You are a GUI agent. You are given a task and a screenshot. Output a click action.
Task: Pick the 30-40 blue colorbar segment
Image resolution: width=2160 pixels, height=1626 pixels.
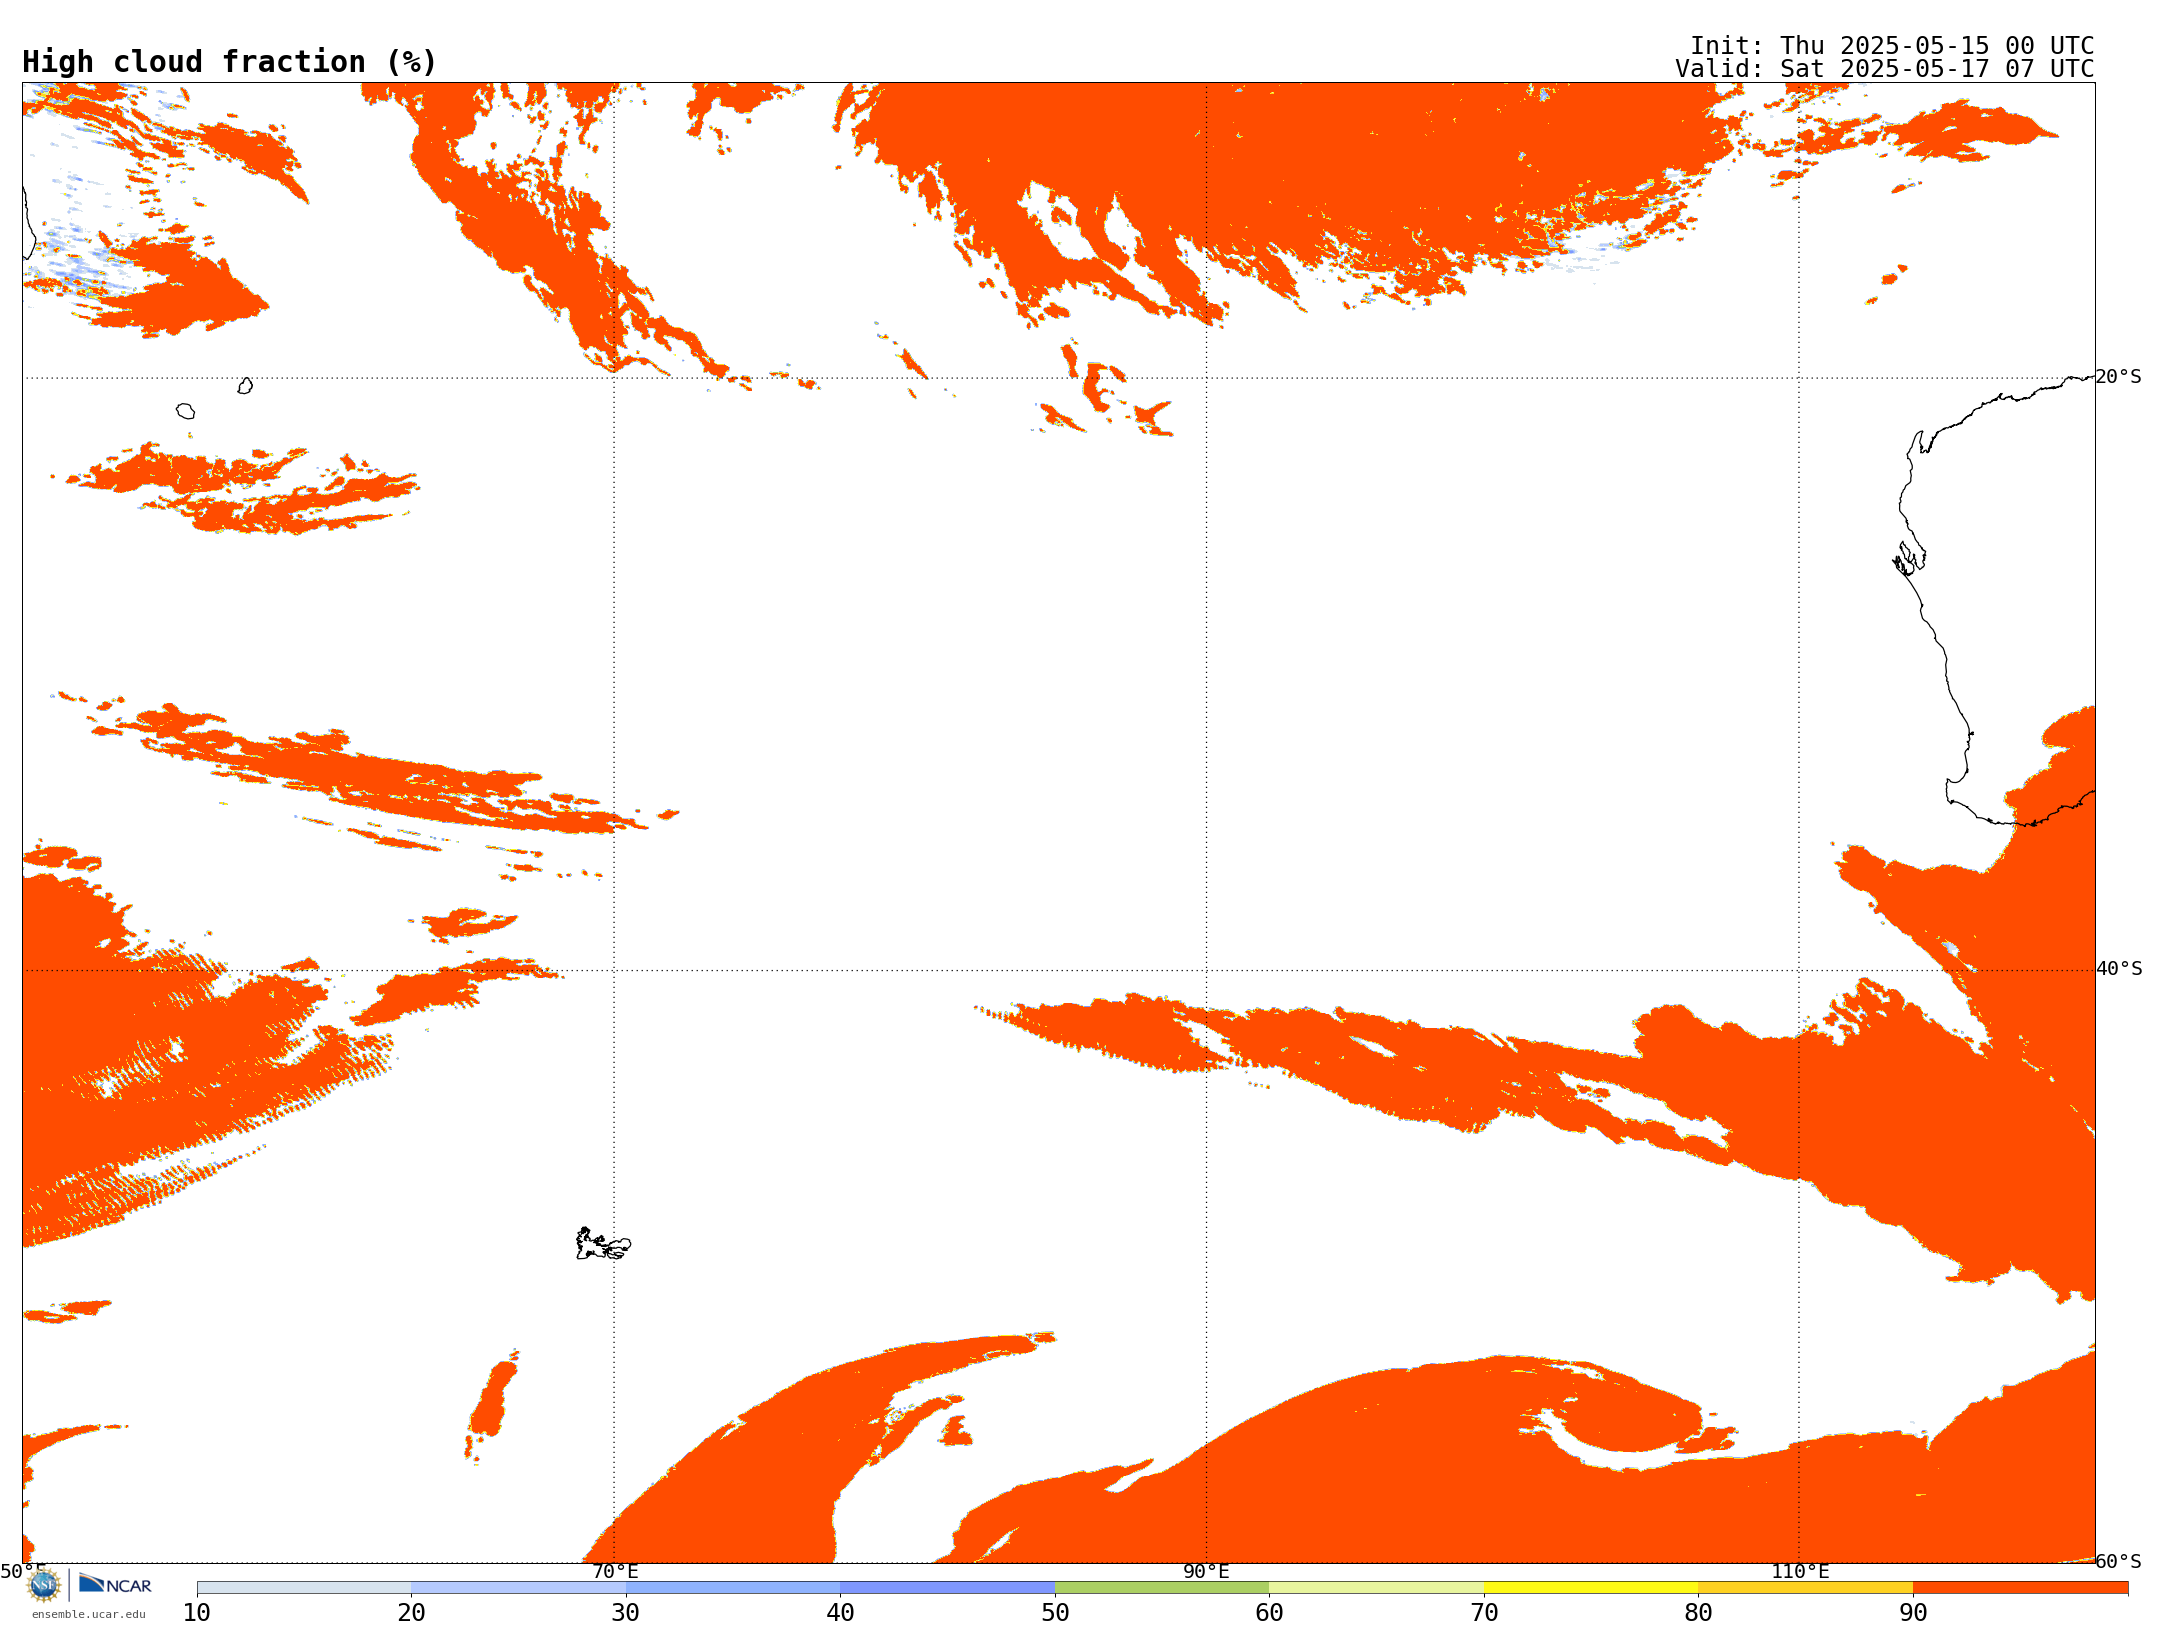[x=733, y=1588]
